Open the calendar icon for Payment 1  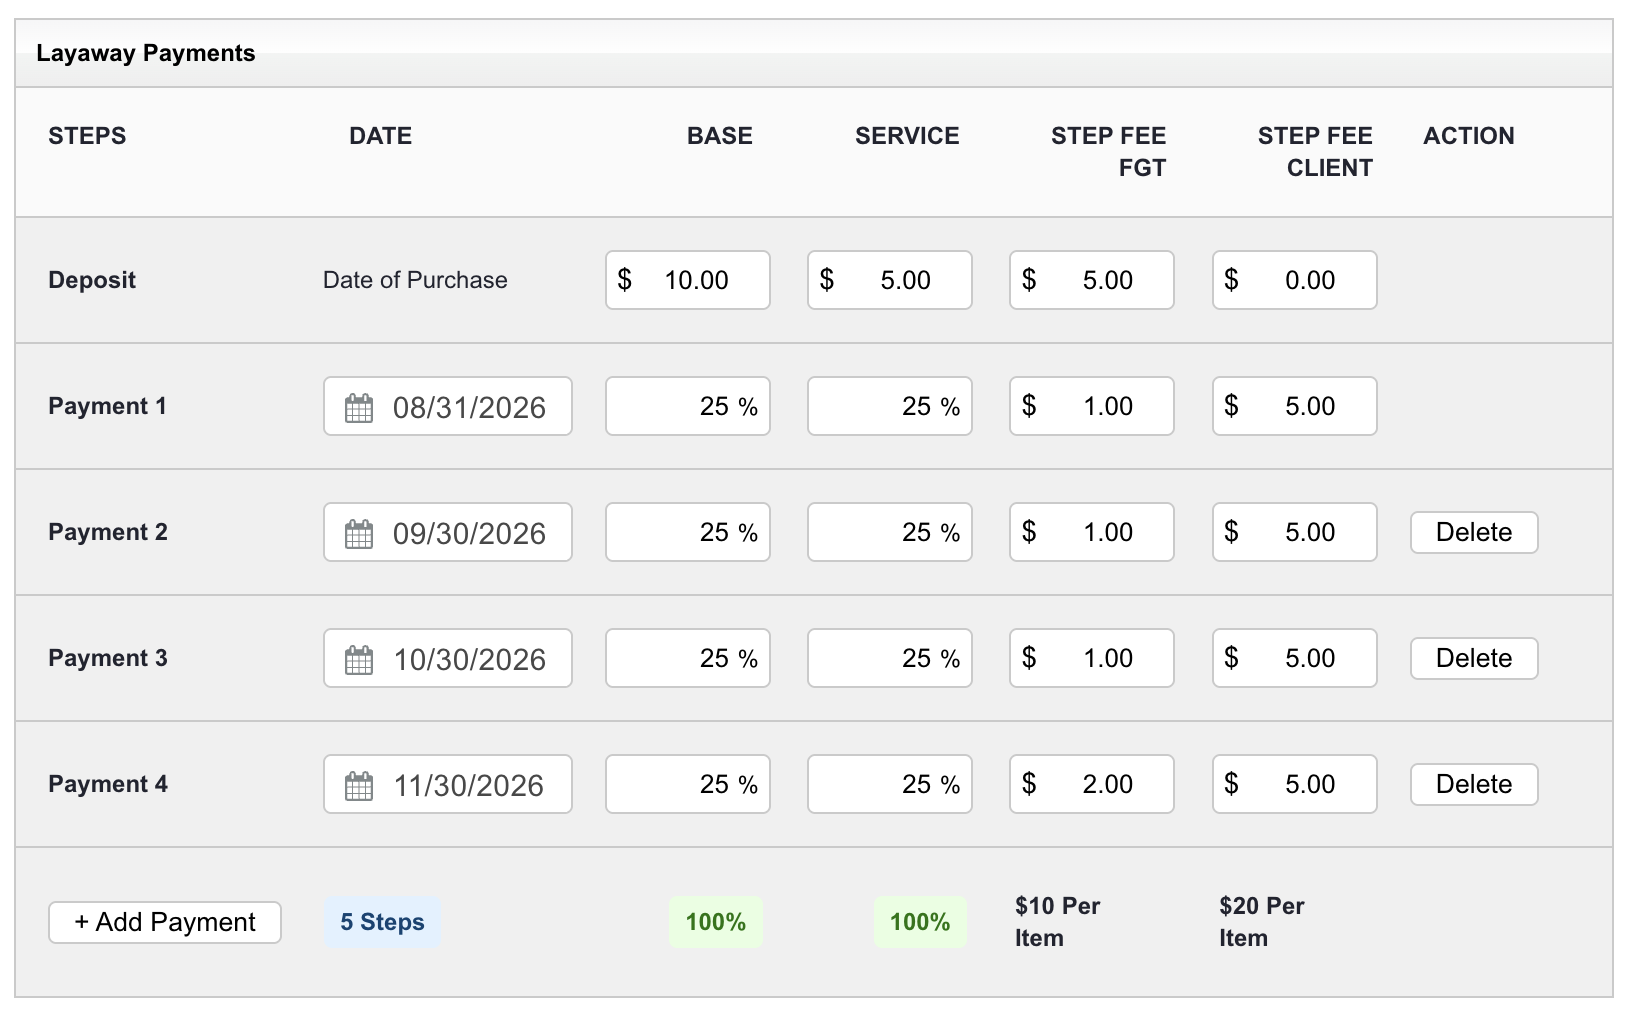tap(359, 408)
